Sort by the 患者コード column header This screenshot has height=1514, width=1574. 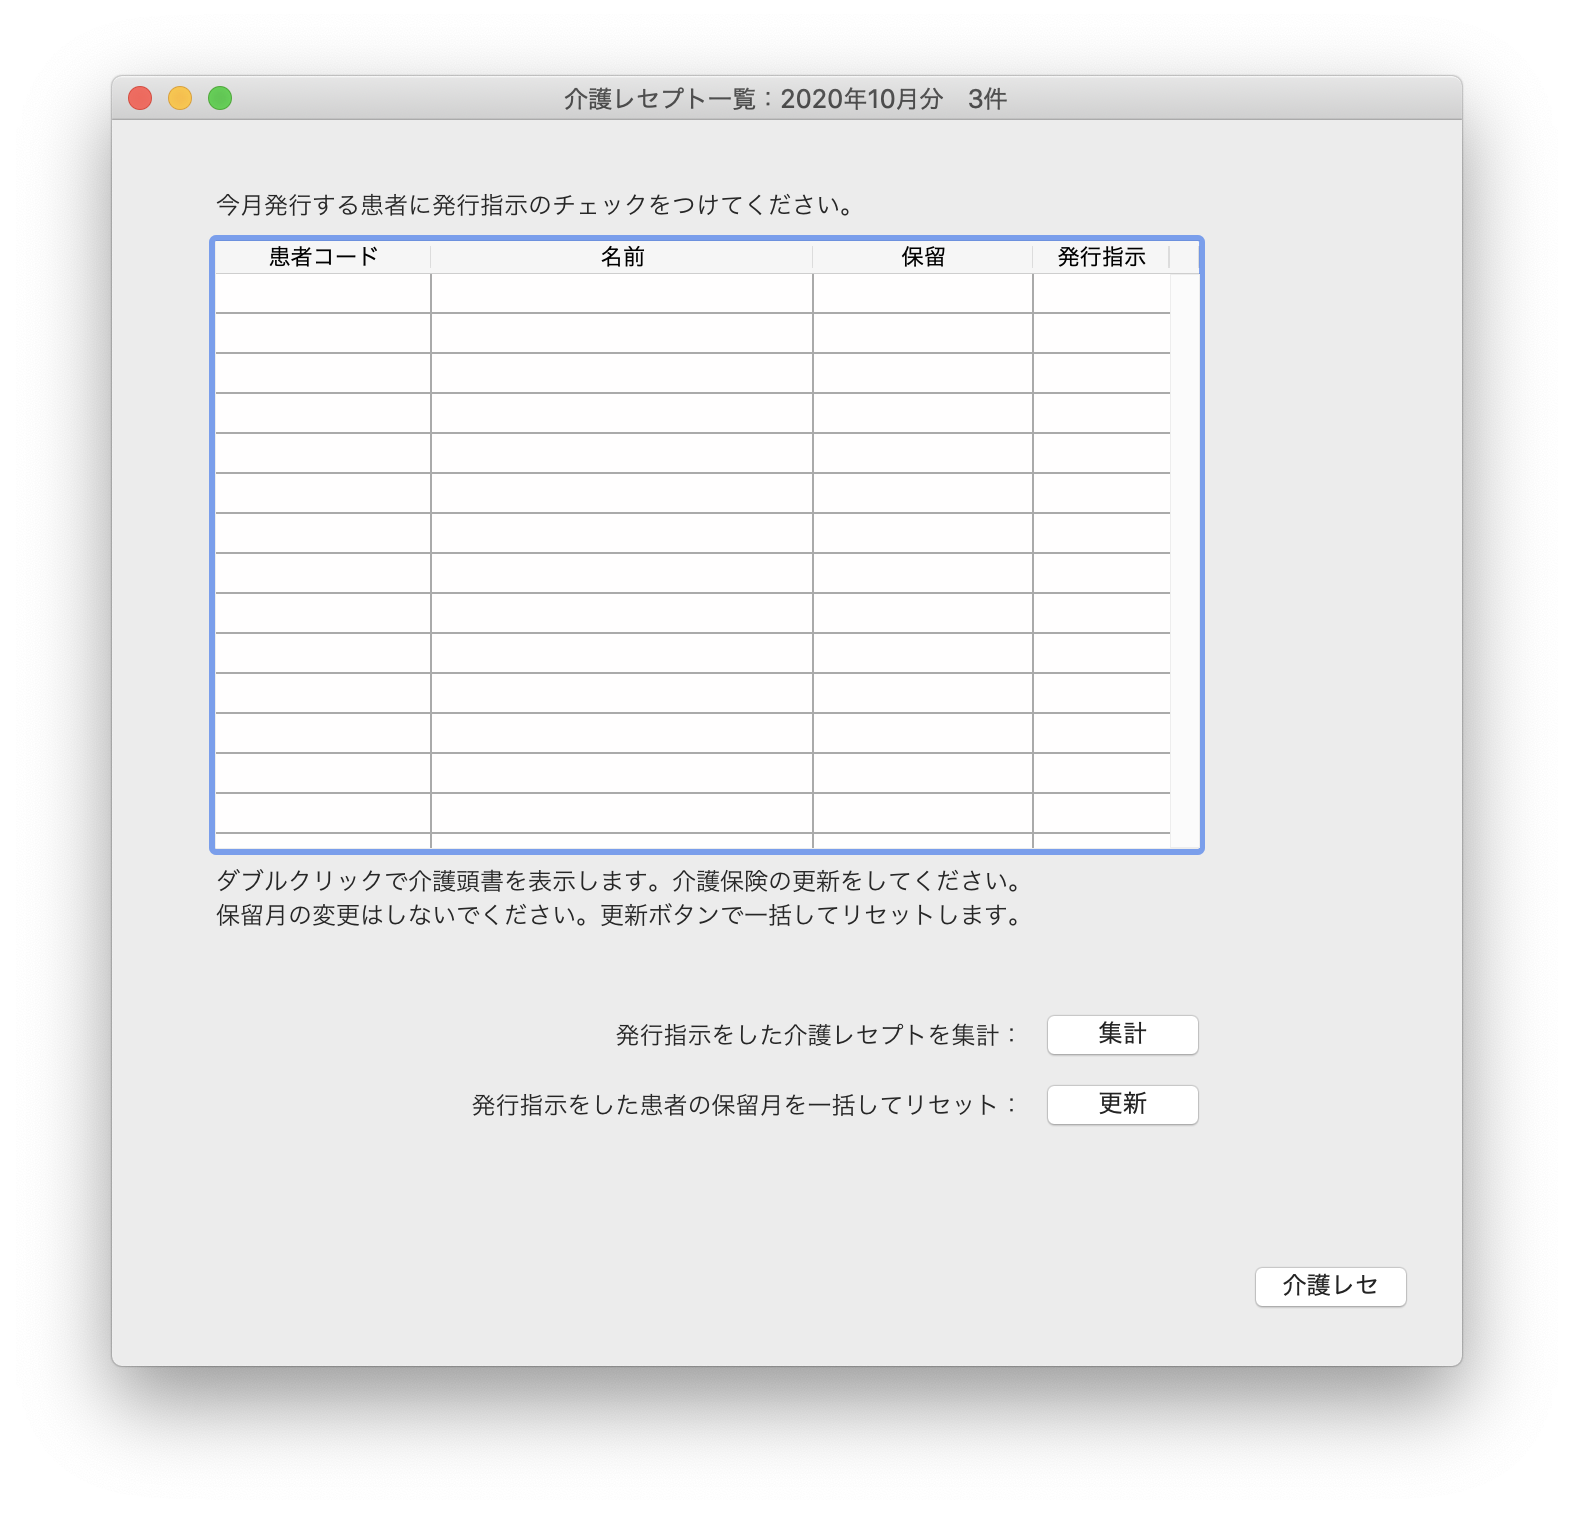tap(323, 257)
